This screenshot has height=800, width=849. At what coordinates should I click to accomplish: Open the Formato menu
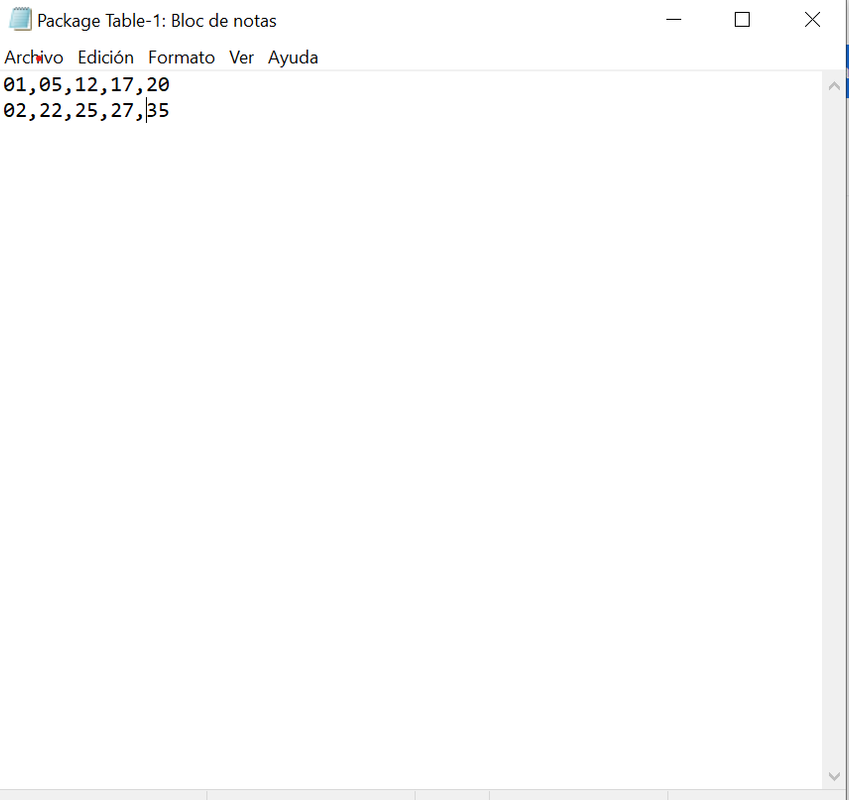pos(181,57)
